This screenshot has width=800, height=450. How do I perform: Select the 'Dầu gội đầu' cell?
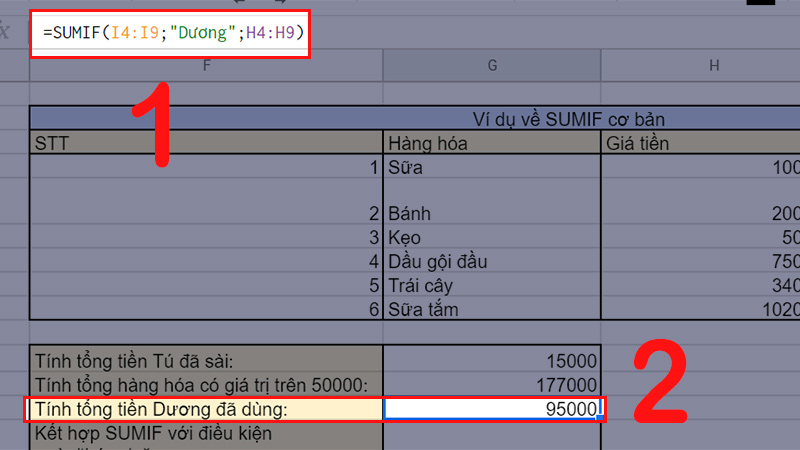(491, 262)
